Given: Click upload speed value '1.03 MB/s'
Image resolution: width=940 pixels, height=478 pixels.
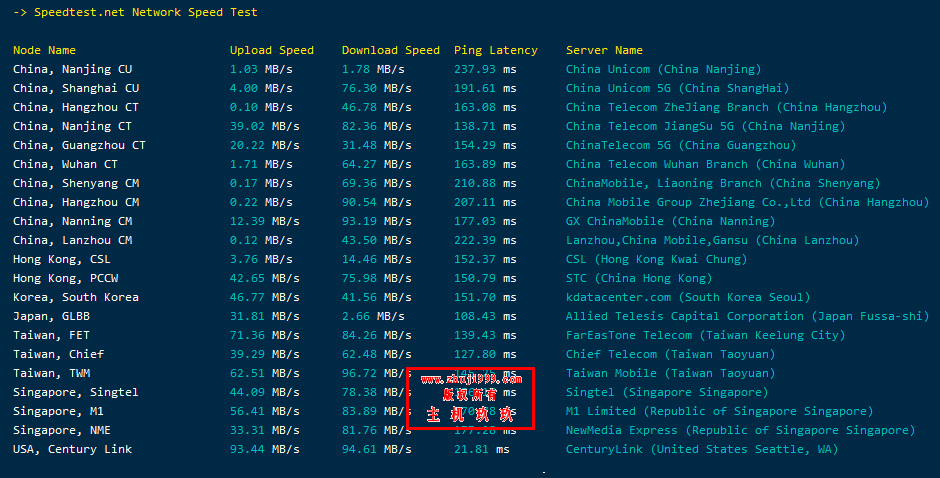Looking at the screenshot, I should click(261, 70).
